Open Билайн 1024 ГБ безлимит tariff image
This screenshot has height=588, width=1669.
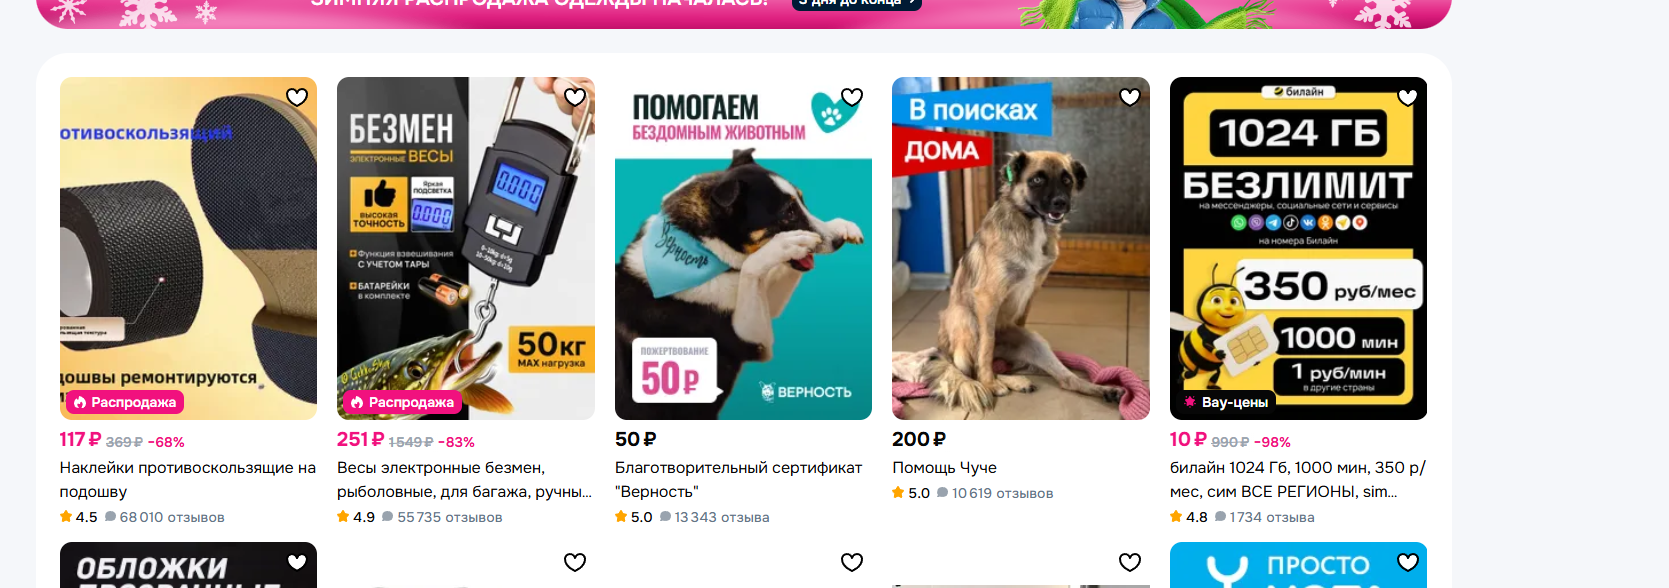coord(1298,248)
